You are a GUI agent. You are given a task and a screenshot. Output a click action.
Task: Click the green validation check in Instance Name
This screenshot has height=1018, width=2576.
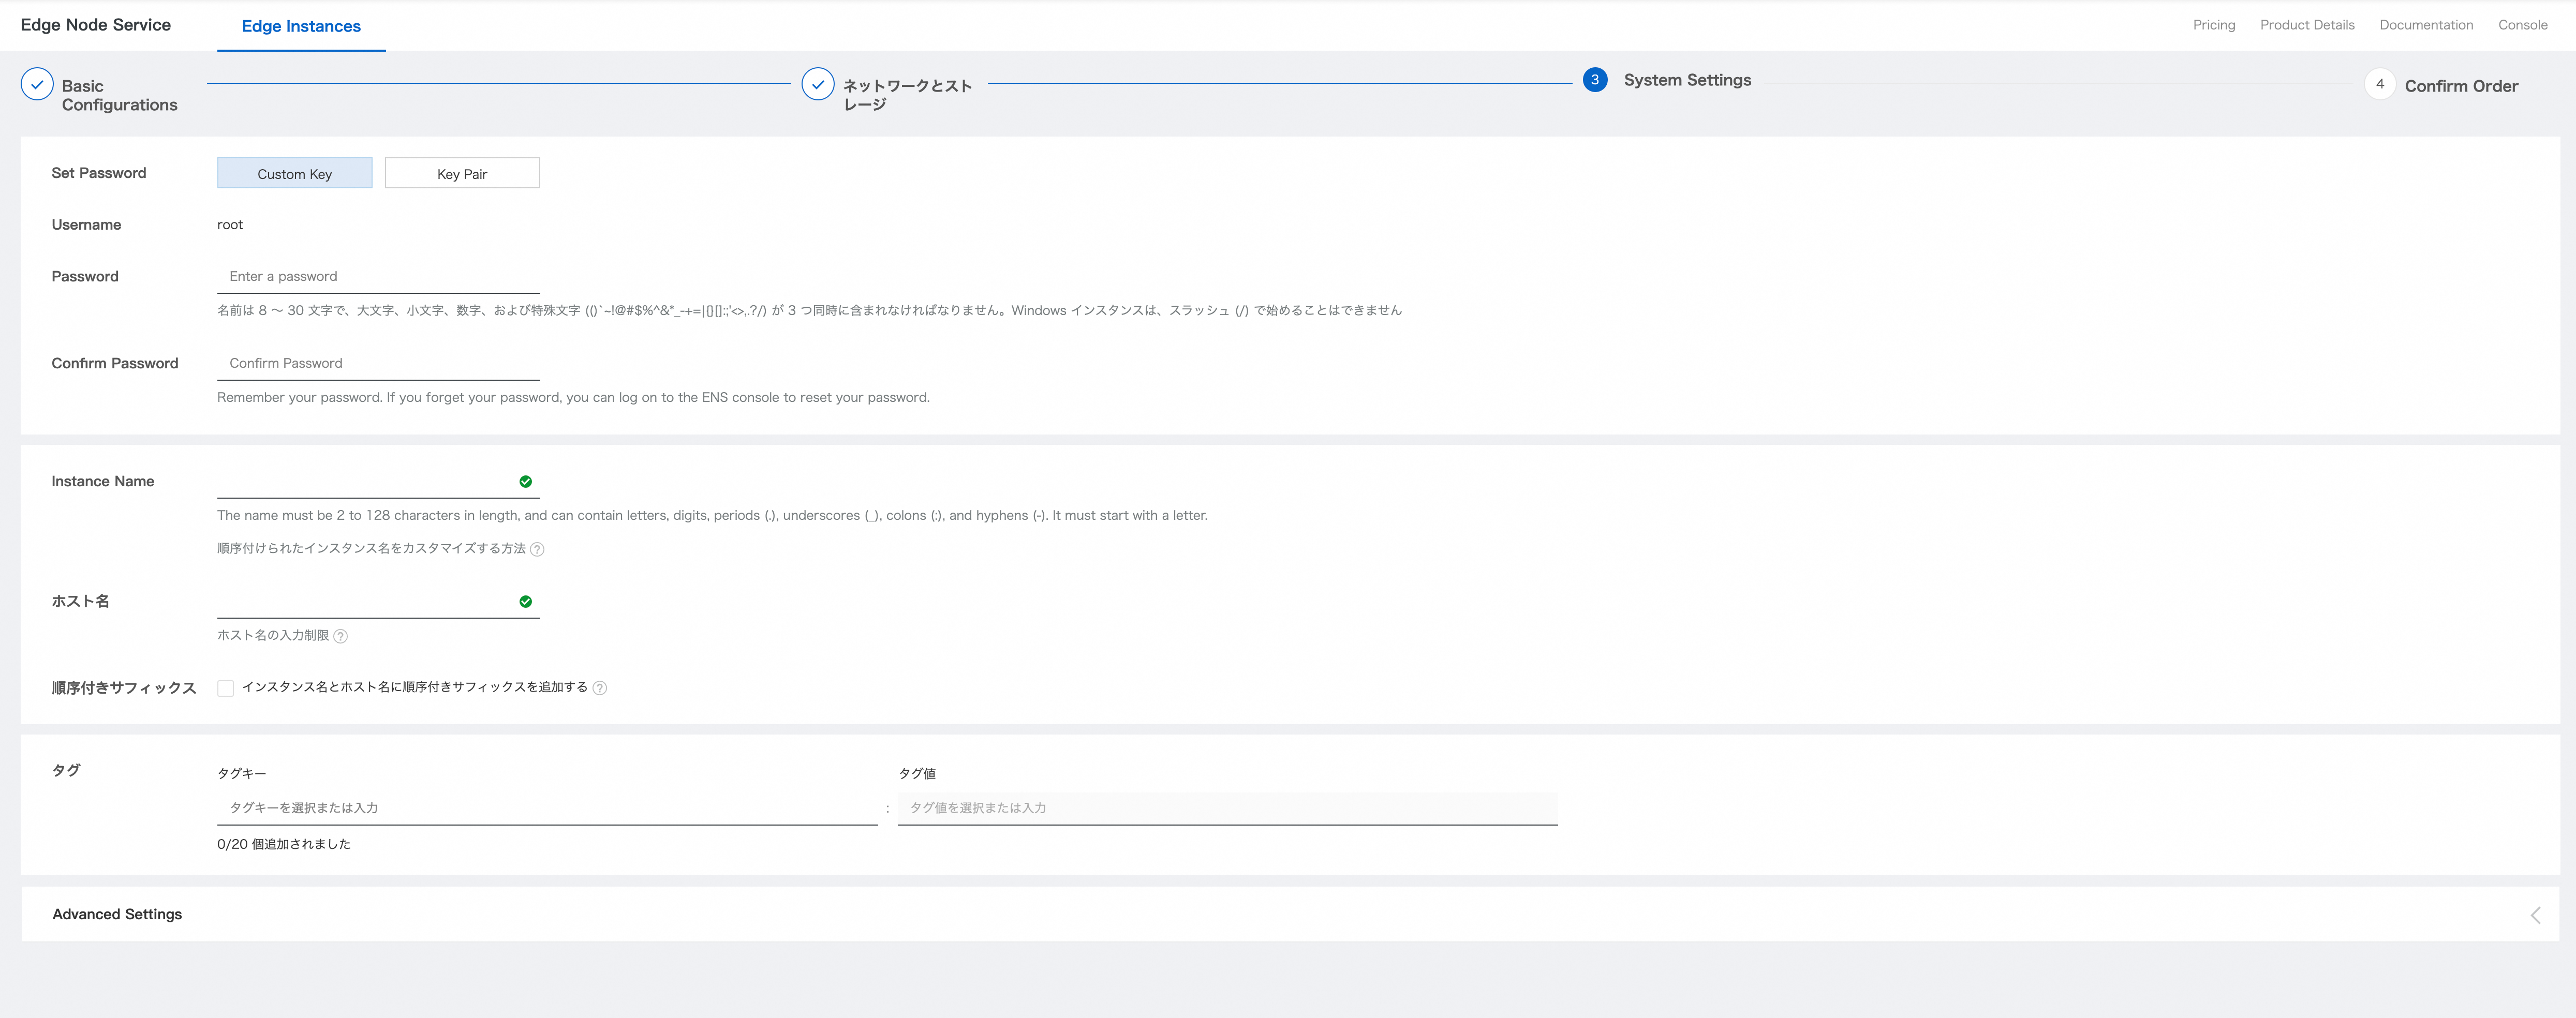[x=525, y=482]
